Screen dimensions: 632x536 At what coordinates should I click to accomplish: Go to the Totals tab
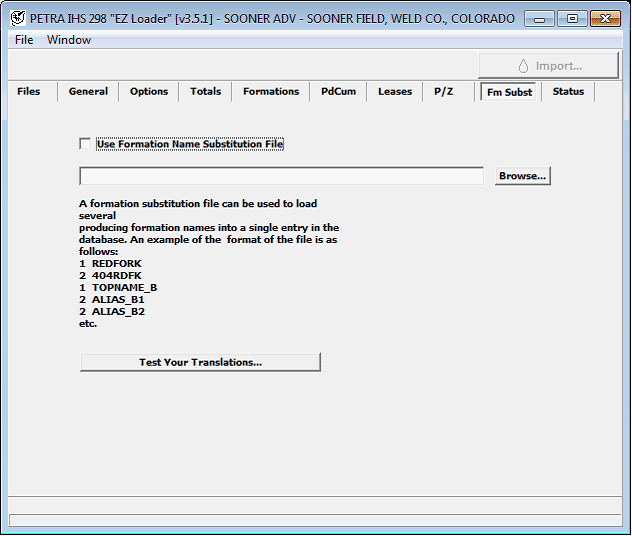(206, 91)
